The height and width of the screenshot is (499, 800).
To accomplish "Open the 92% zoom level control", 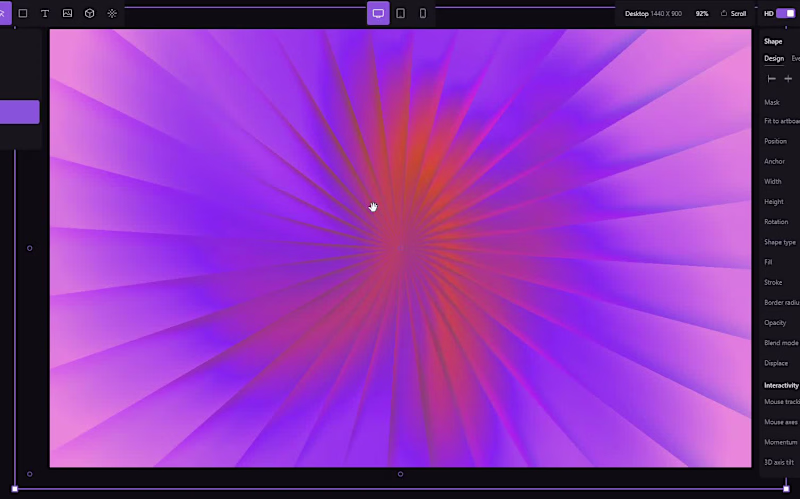I will point(702,14).
